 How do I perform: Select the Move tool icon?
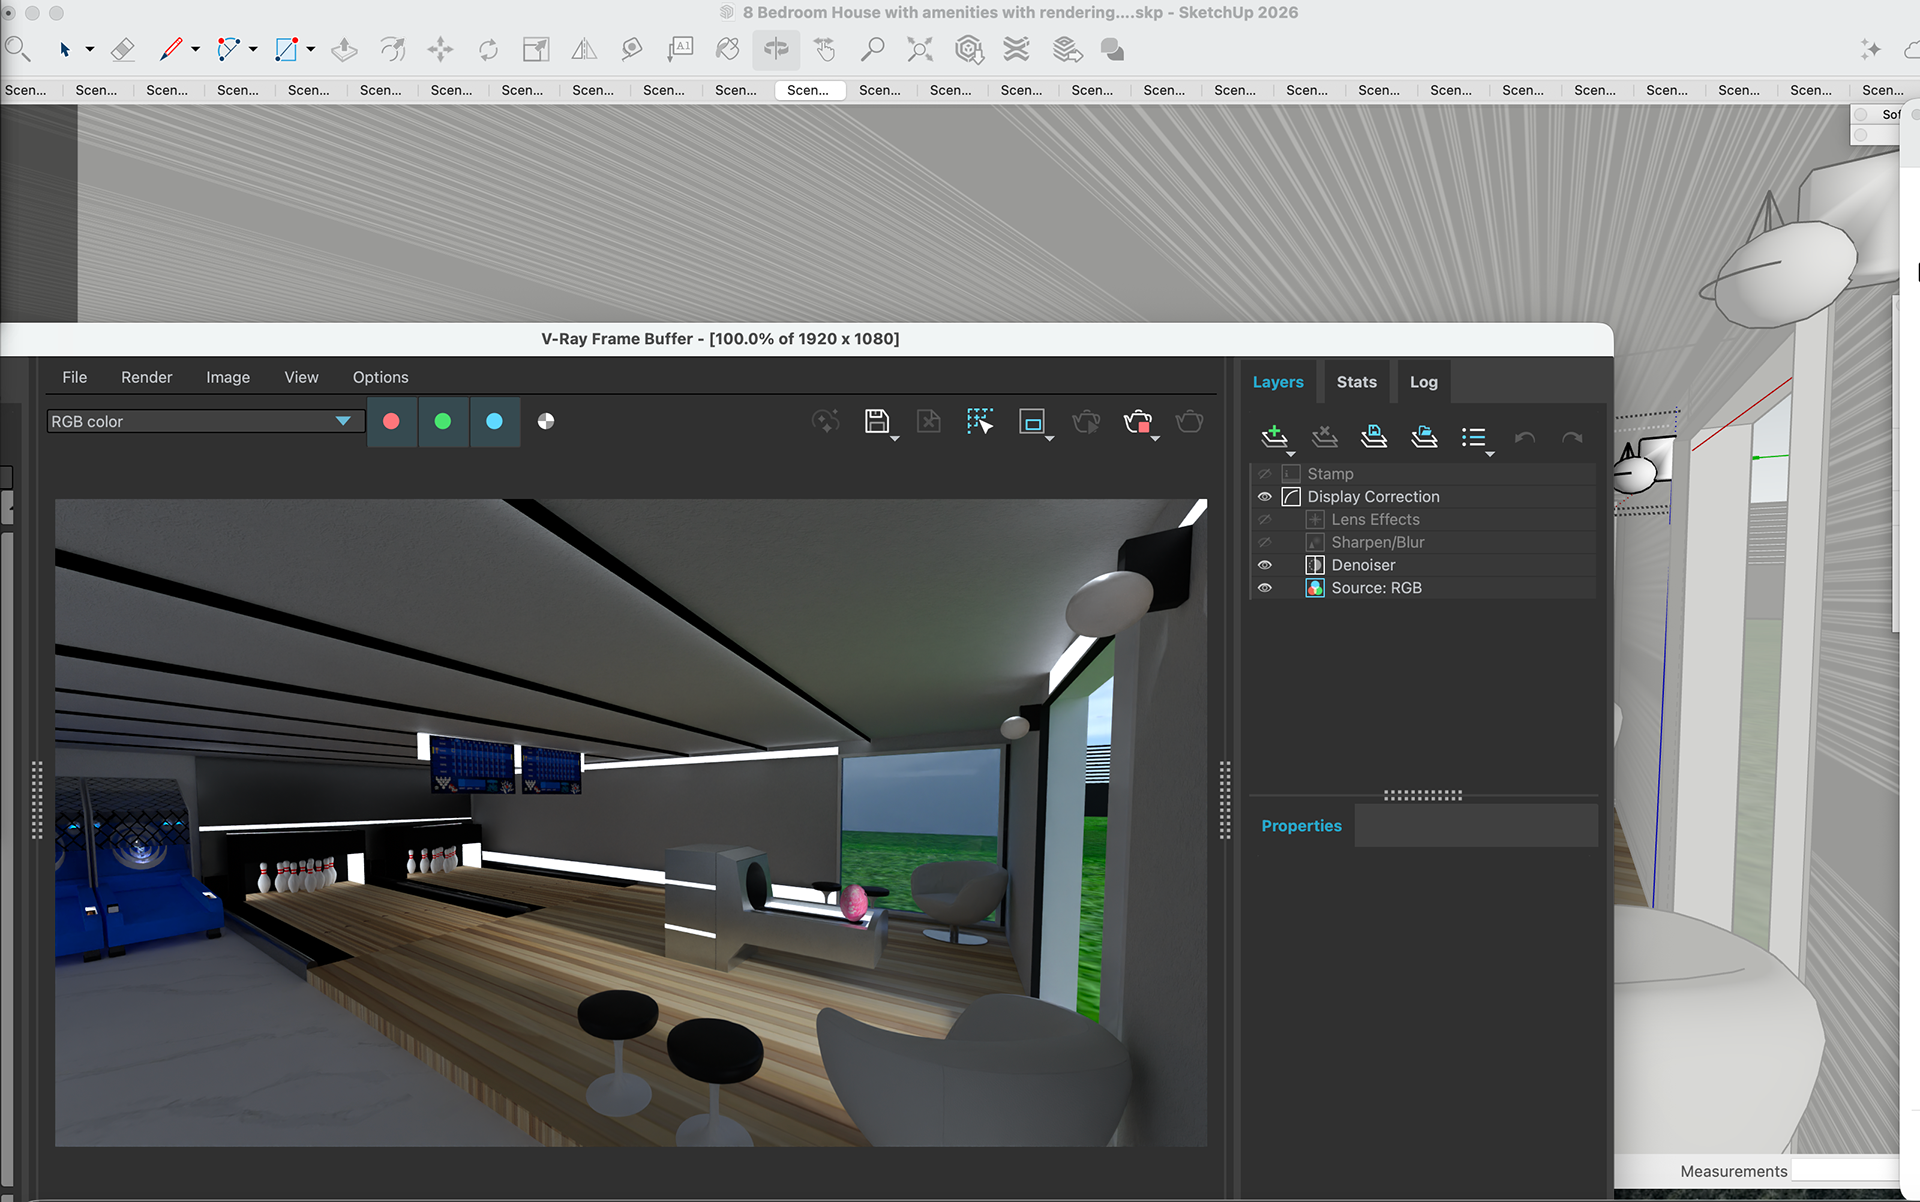(440, 49)
